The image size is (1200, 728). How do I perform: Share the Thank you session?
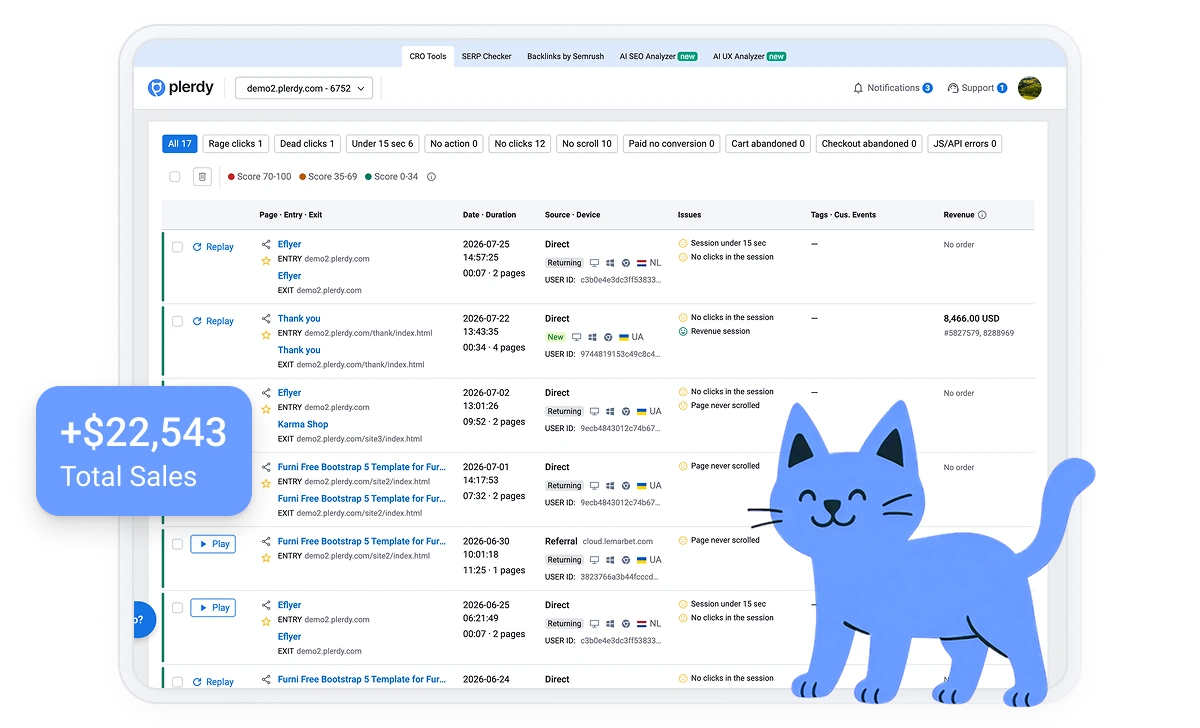tap(266, 318)
